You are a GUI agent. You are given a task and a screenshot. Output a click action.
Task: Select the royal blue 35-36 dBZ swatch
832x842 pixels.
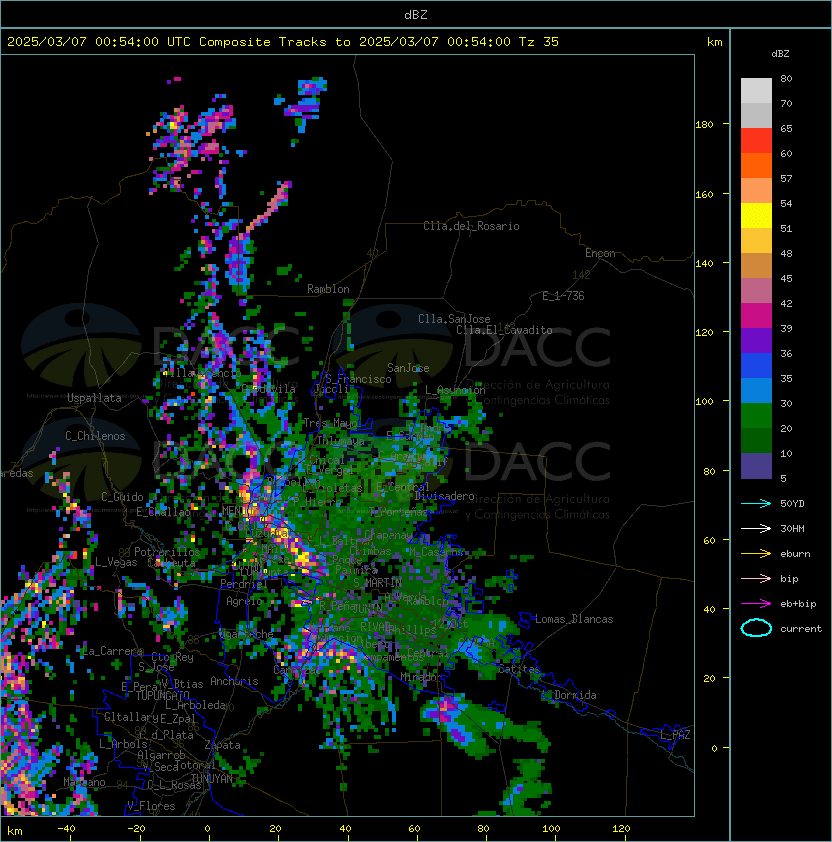756,366
